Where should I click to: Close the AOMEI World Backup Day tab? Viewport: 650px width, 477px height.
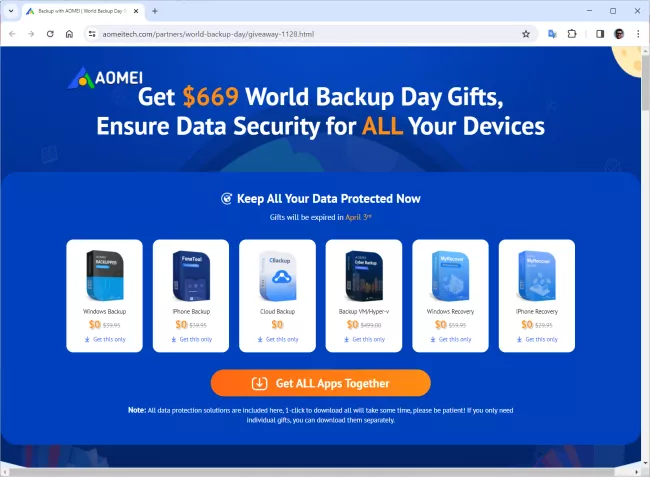[x=136, y=11]
